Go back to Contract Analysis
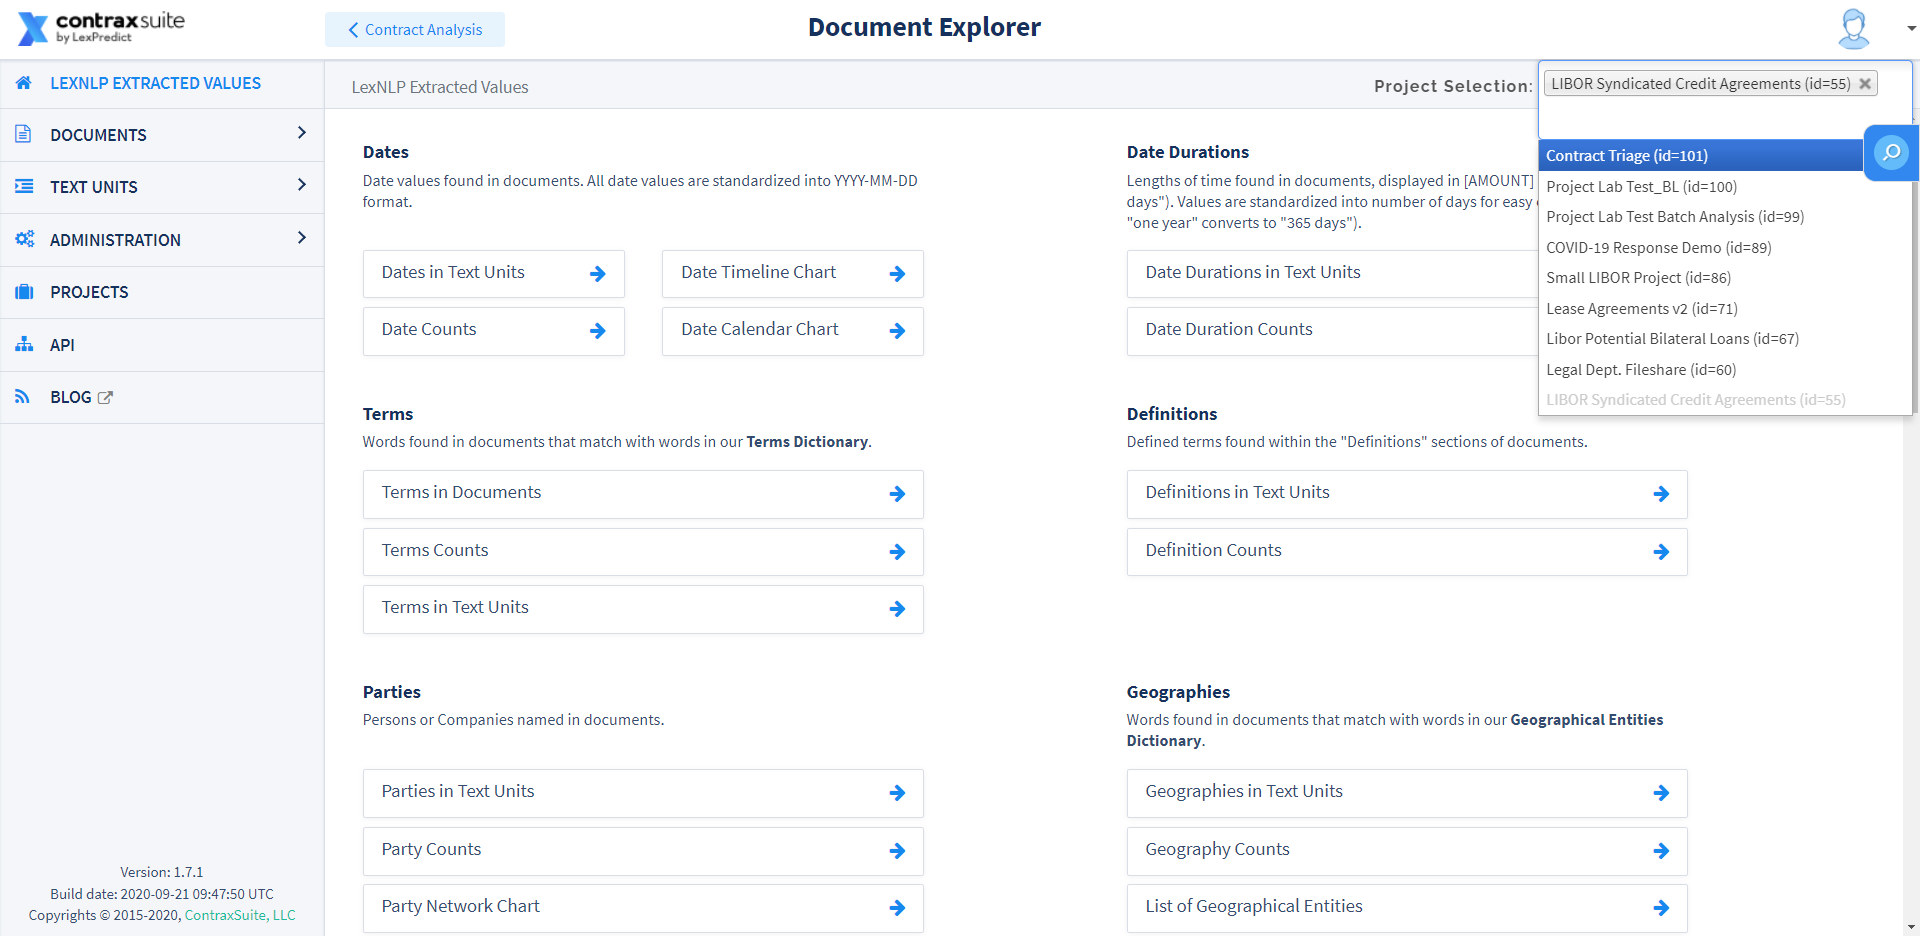Screen dimensions: 1920x936 point(414,30)
